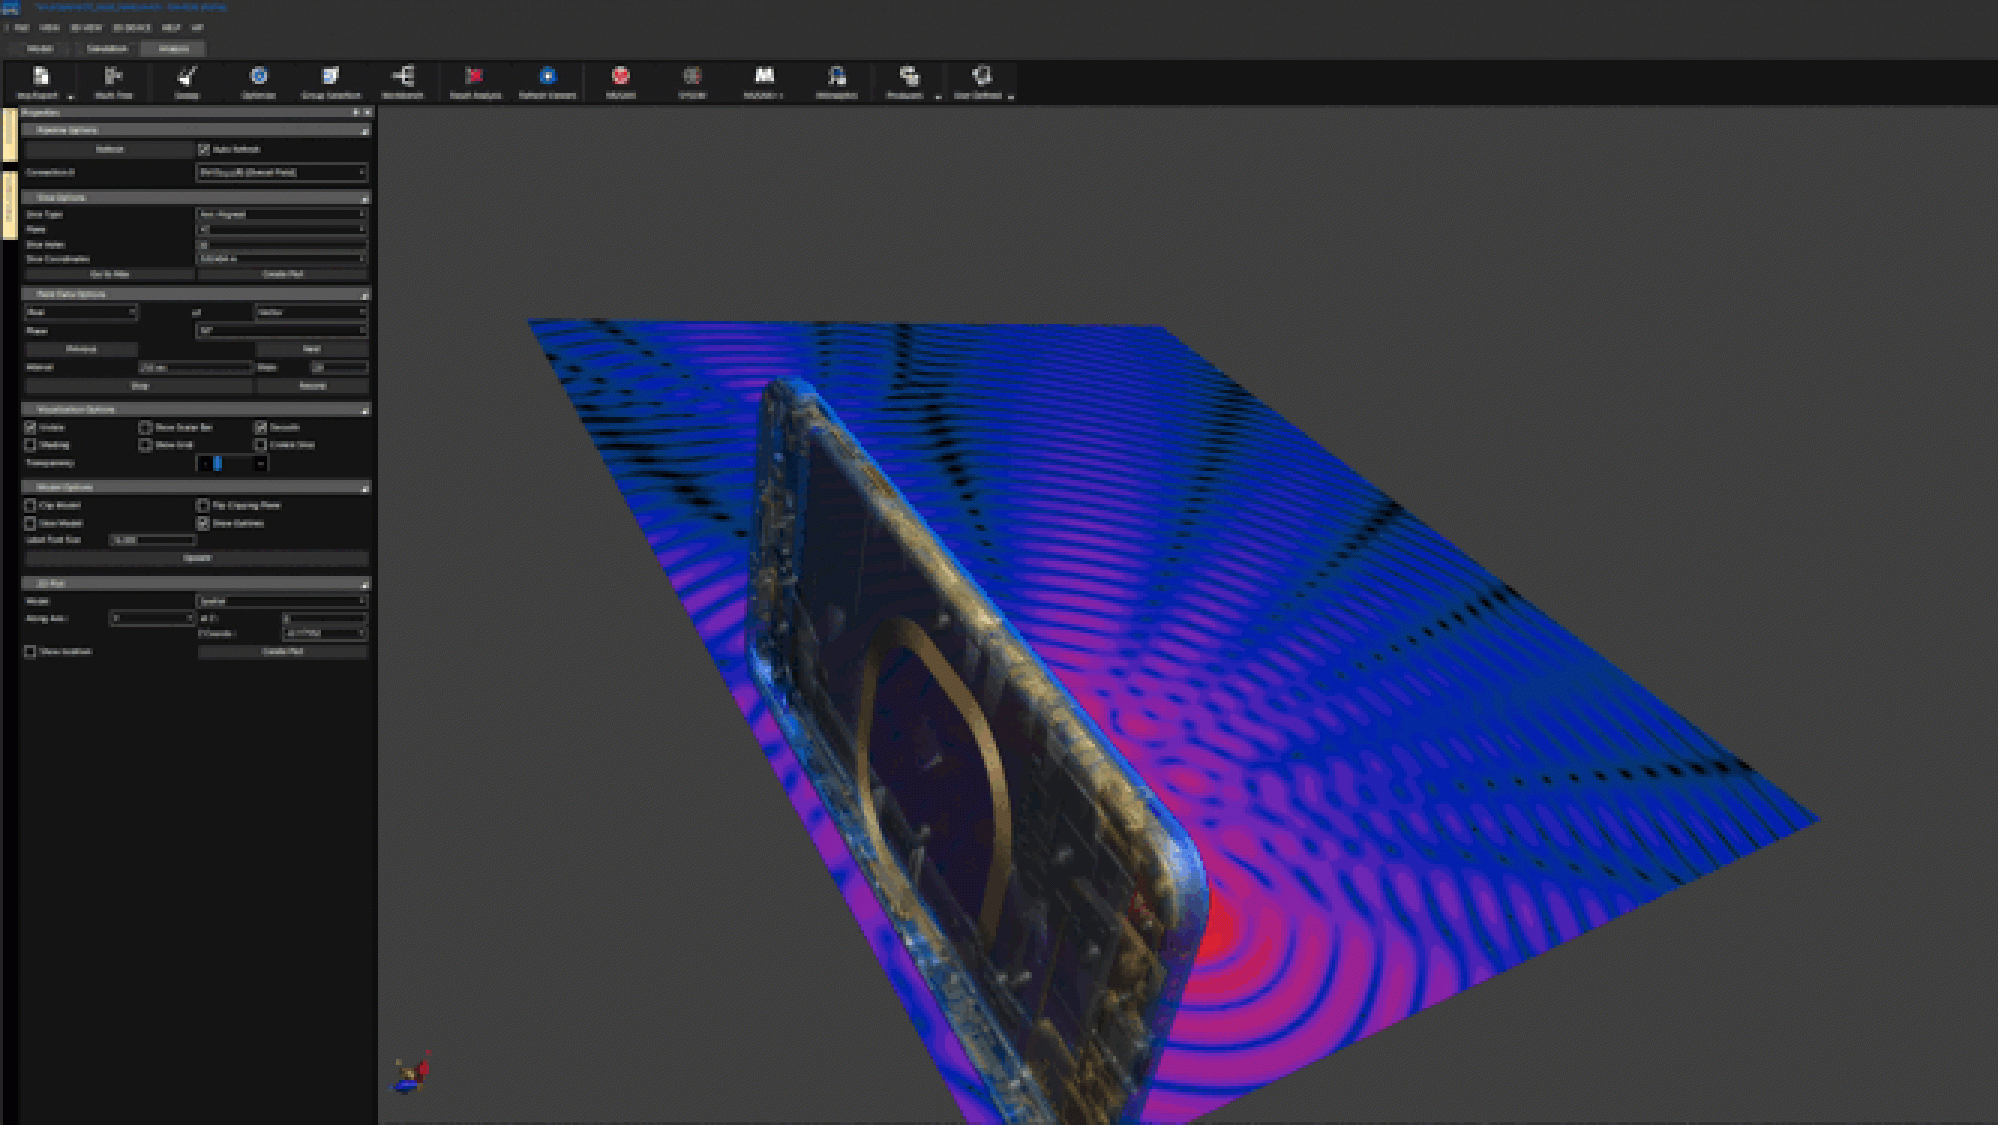Click the Update button in Model Options

(x=195, y=558)
